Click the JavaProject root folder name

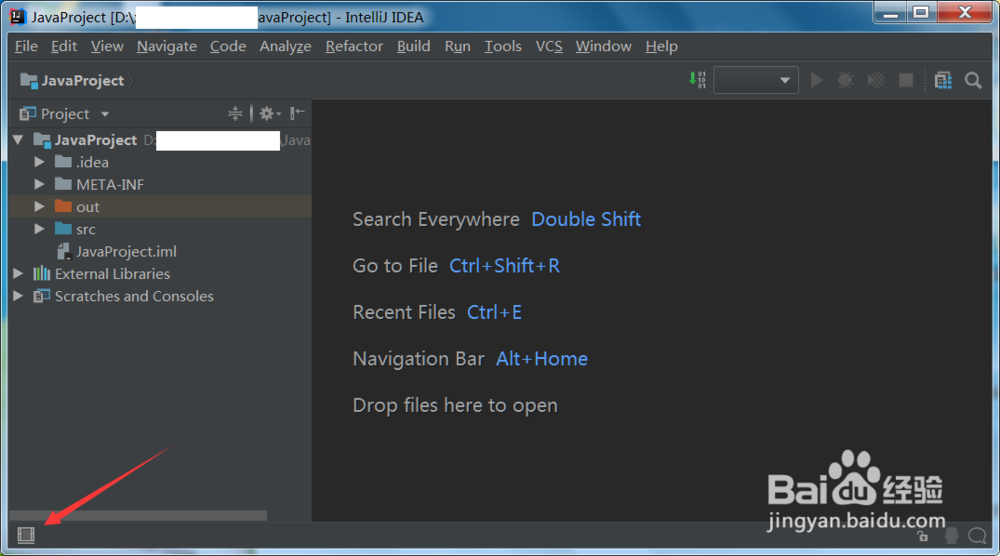coord(96,140)
